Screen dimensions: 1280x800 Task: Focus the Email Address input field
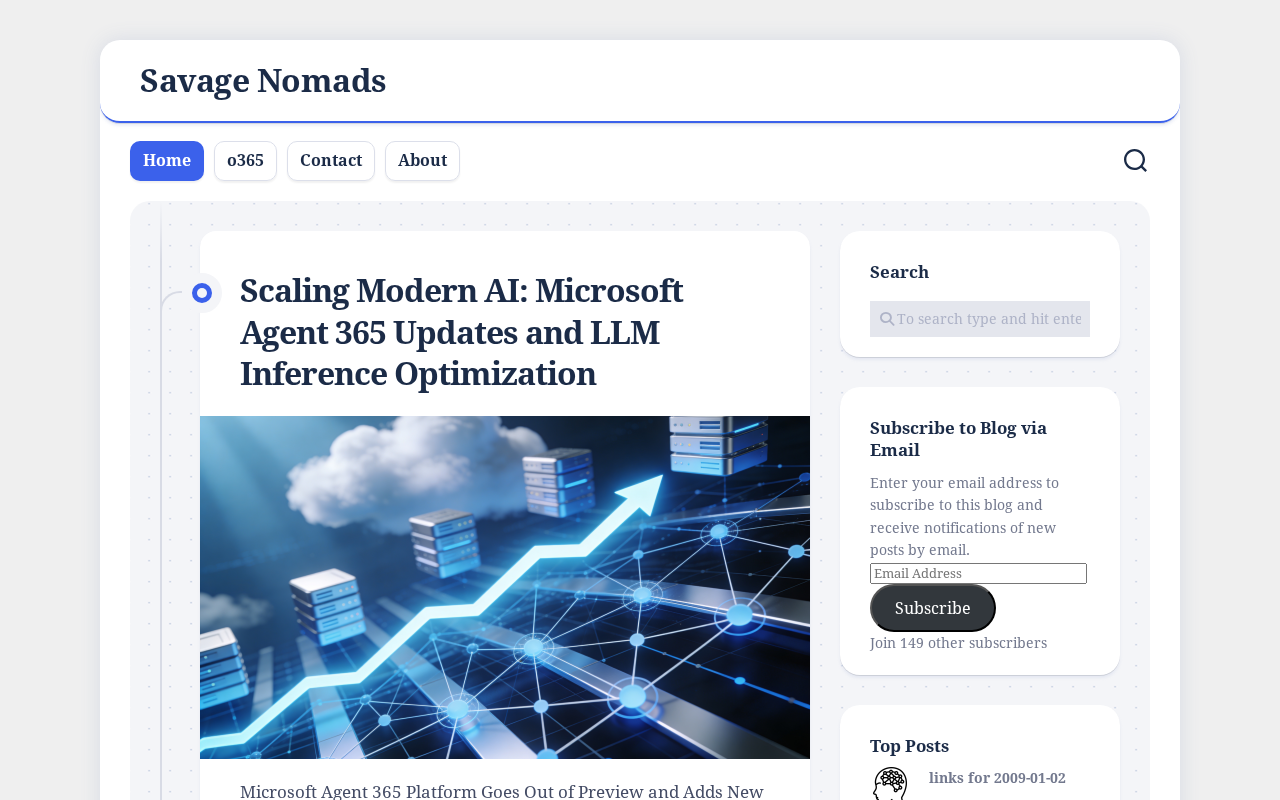tap(978, 573)
